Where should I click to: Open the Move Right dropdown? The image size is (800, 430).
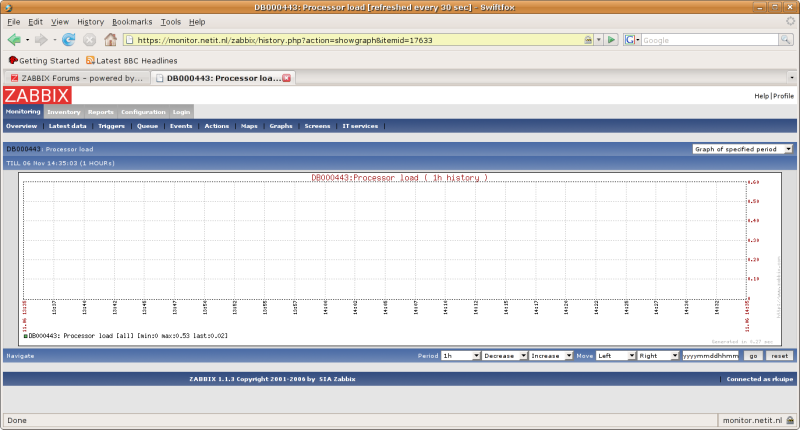point(658,356)
